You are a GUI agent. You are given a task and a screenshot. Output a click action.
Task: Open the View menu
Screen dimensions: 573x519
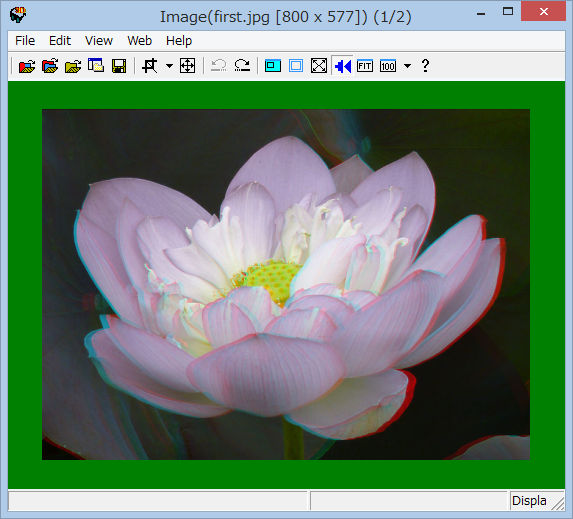pyautogui.click(x=99, y=41)
